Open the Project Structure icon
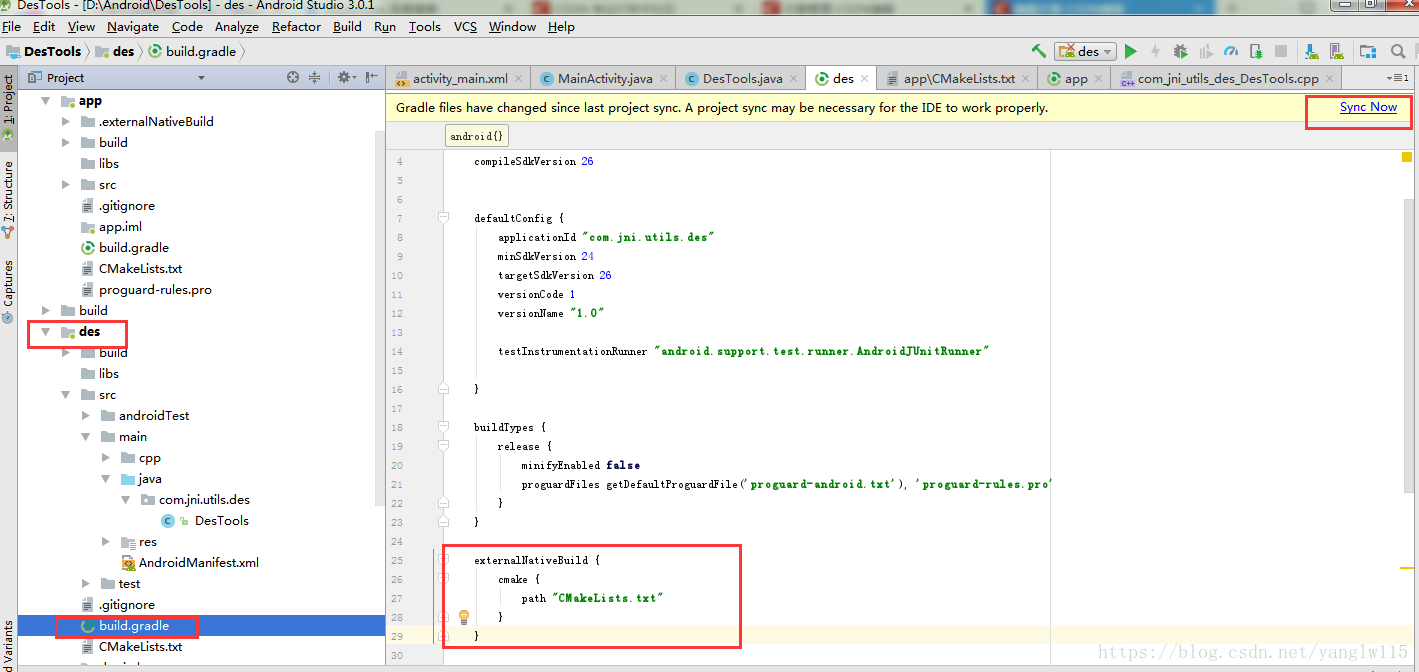Image resolution: width=1419 pixels, height=672 pixels. (x=1368, y=51)
